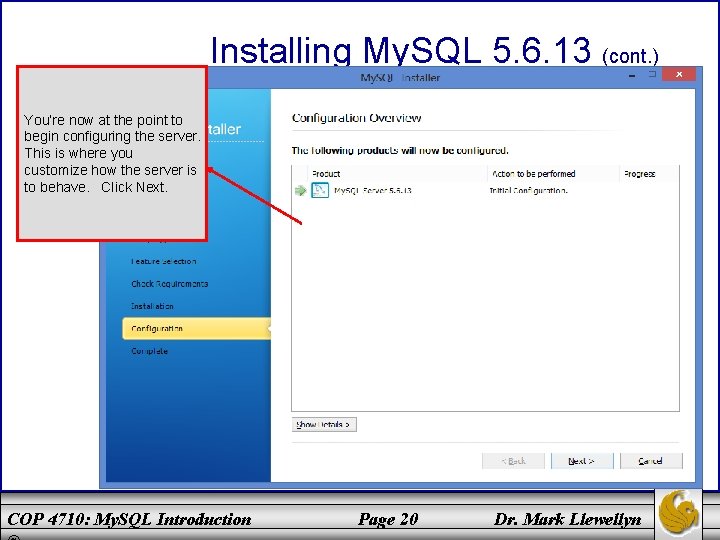
Task: Click COP 4710: MySQL Introduction footer text
Action: [129, 519]
